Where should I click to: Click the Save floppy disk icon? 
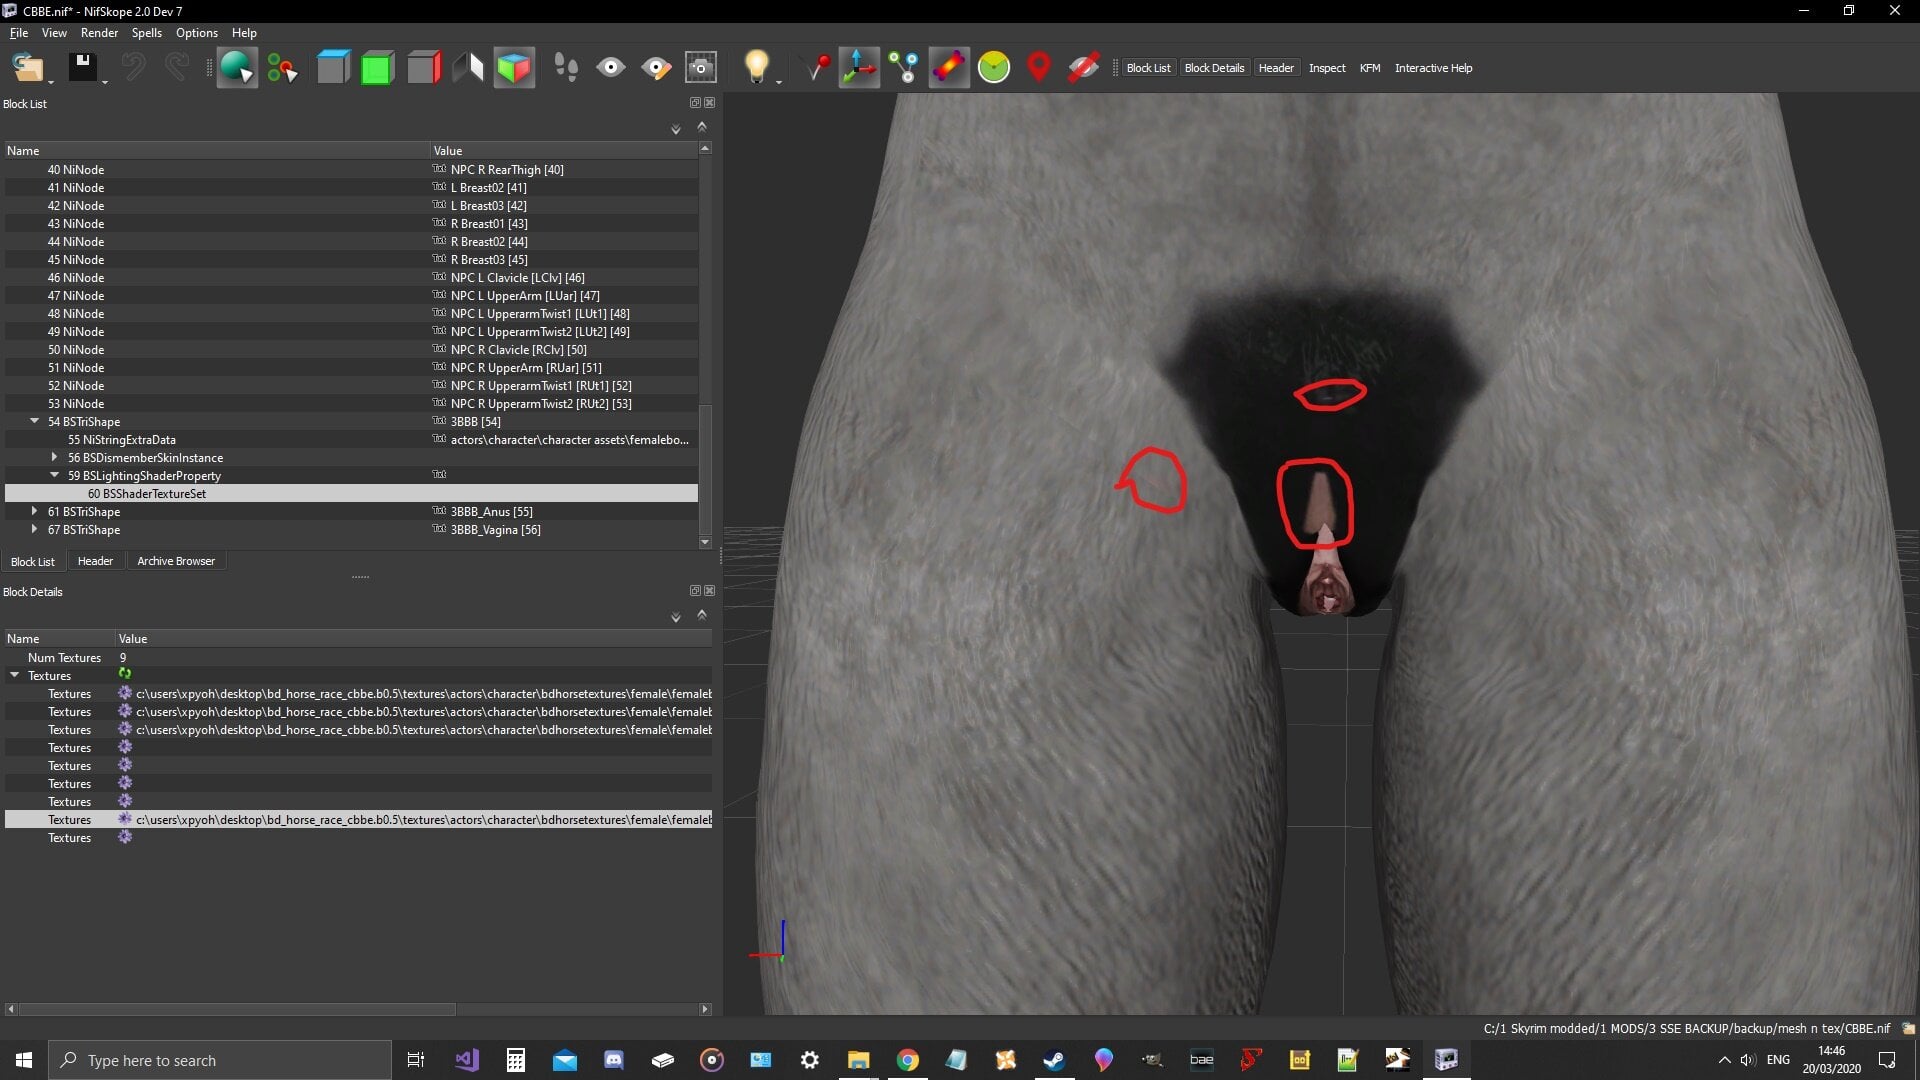(x=82, y=68)
